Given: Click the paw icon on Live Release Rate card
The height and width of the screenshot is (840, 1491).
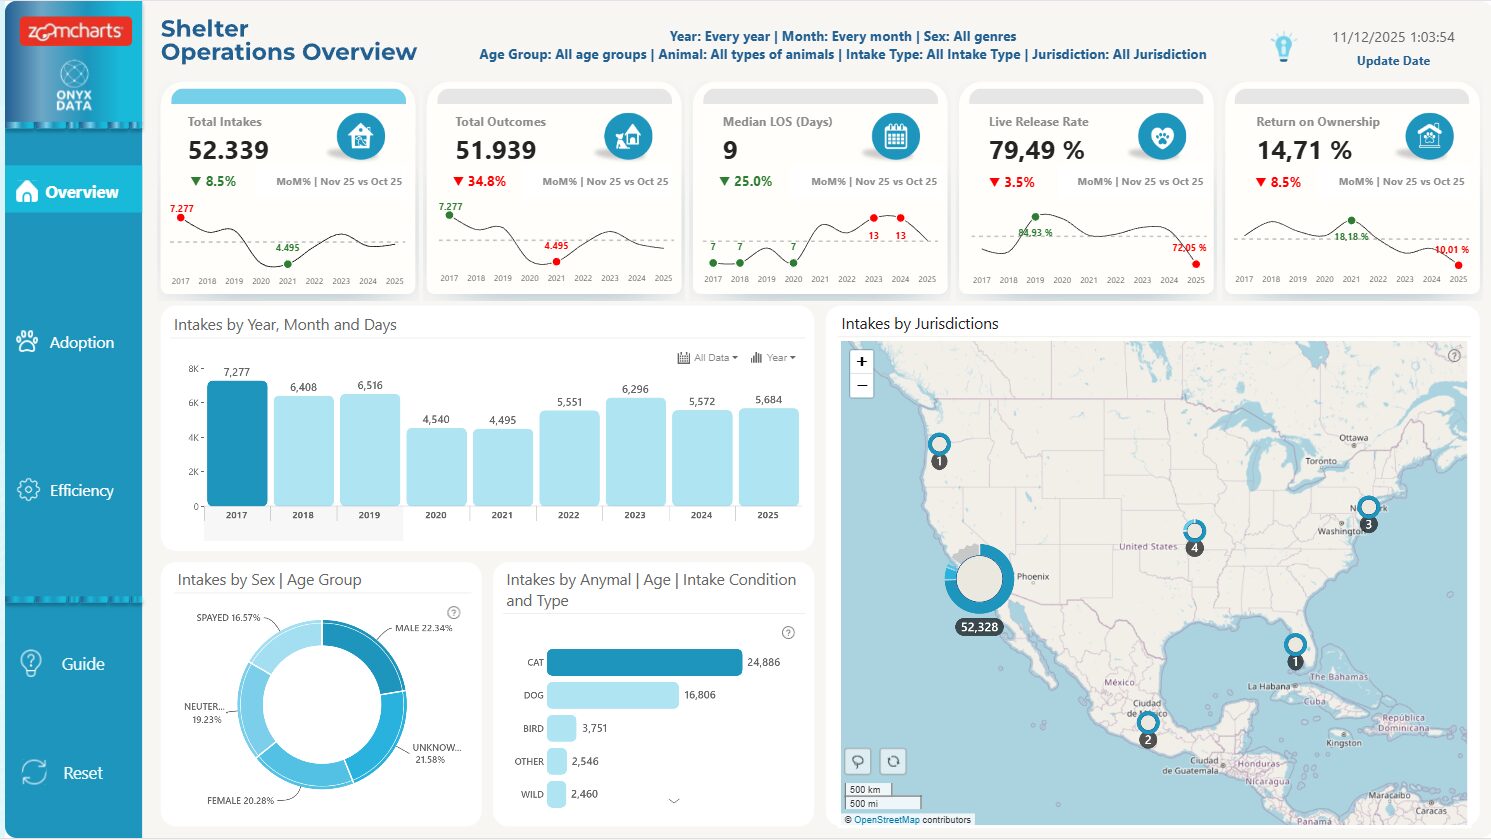Looking at the screenshot, I should tap(1162, 137).
